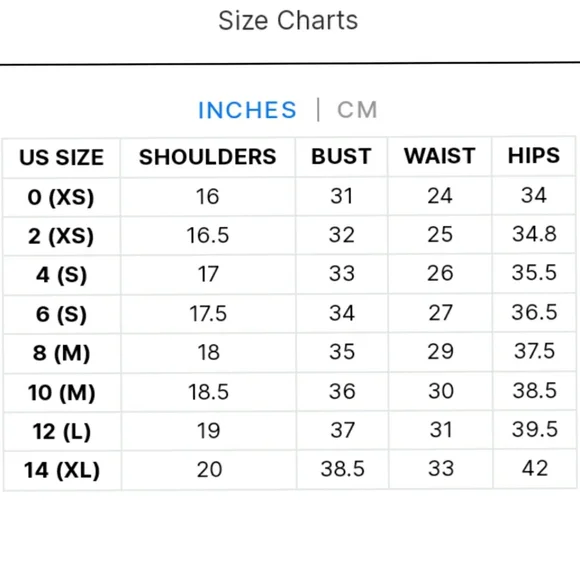Click the US SIZE column header
The image size is (580, 580).
(x=61, y=157)
